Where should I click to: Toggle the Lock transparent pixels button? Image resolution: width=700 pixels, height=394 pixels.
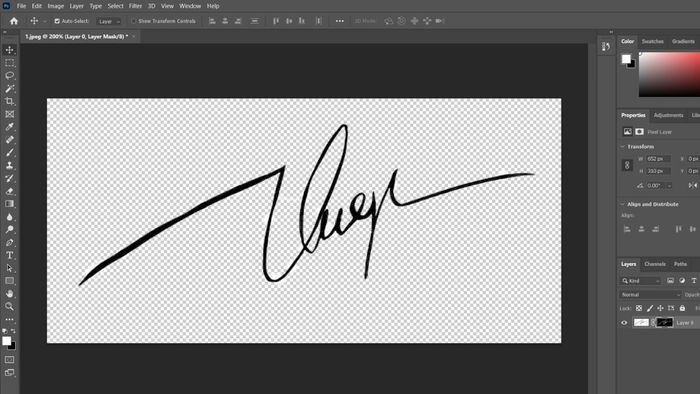tap(639, 308)
